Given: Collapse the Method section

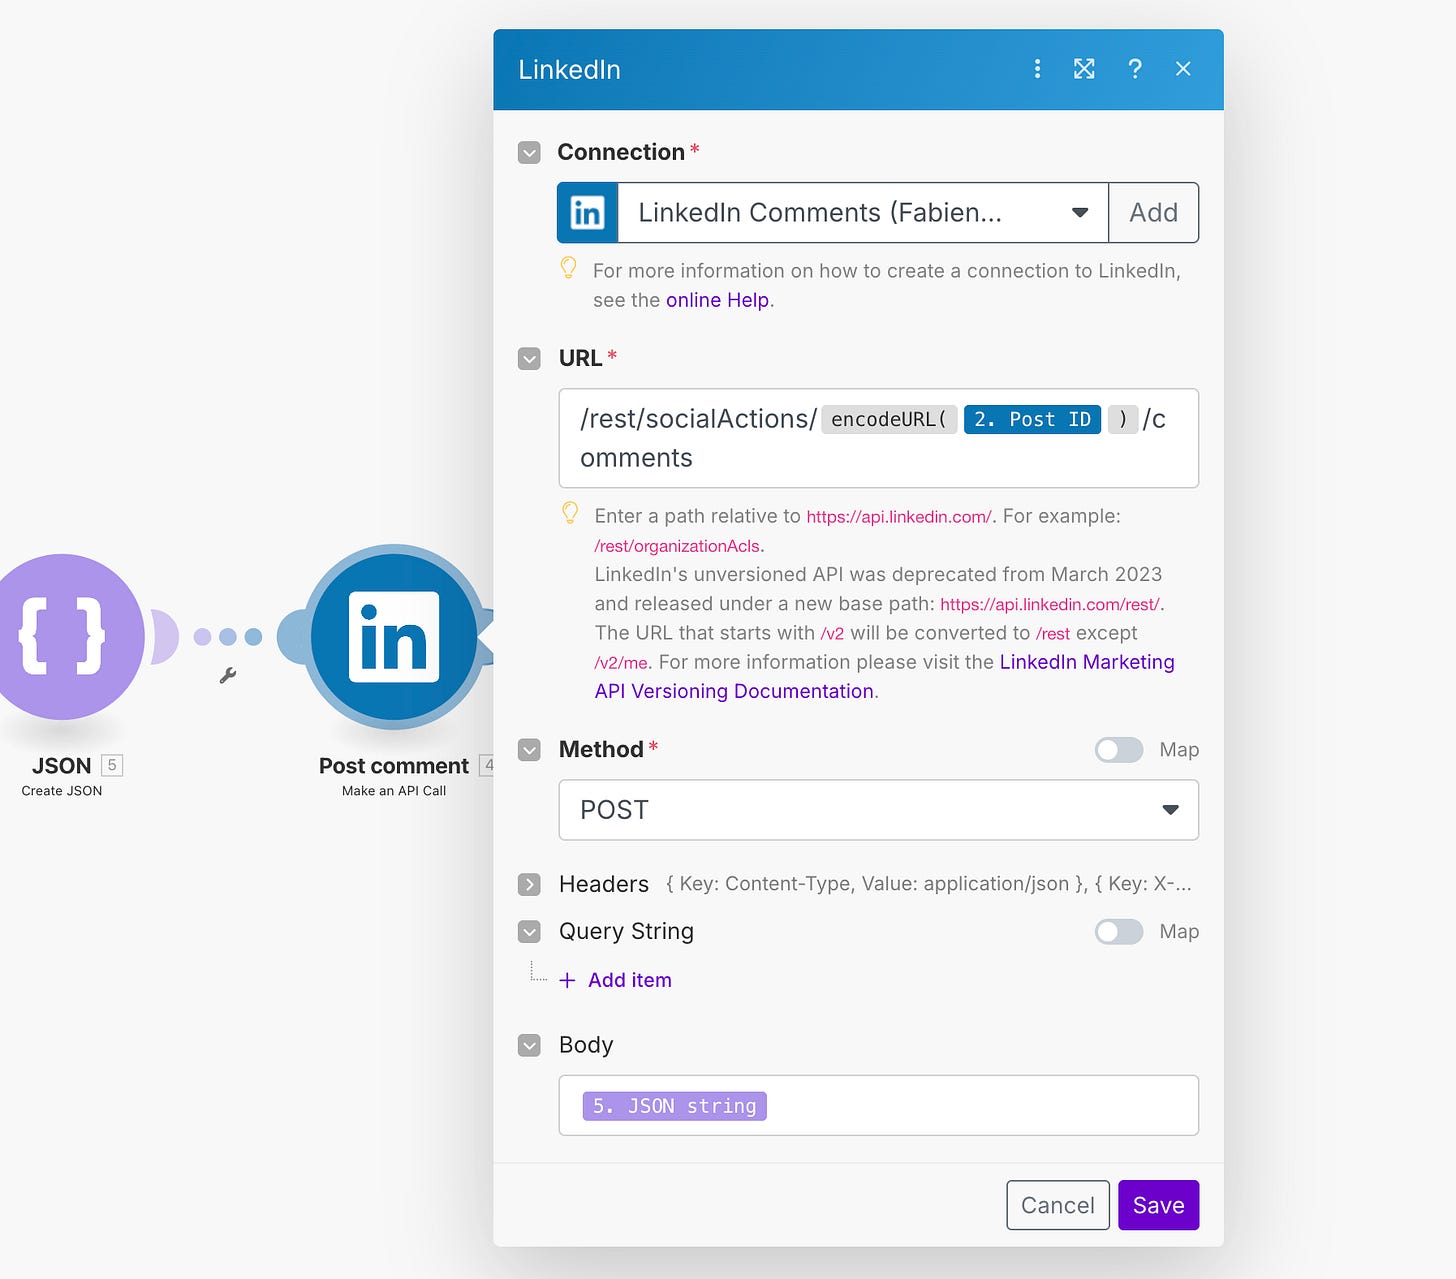Looking at the screenshot, I should click(x=529, y=749).
